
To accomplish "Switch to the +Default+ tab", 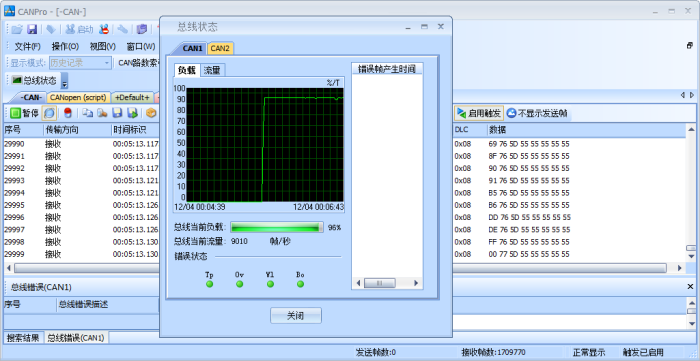I will [132, 97].
